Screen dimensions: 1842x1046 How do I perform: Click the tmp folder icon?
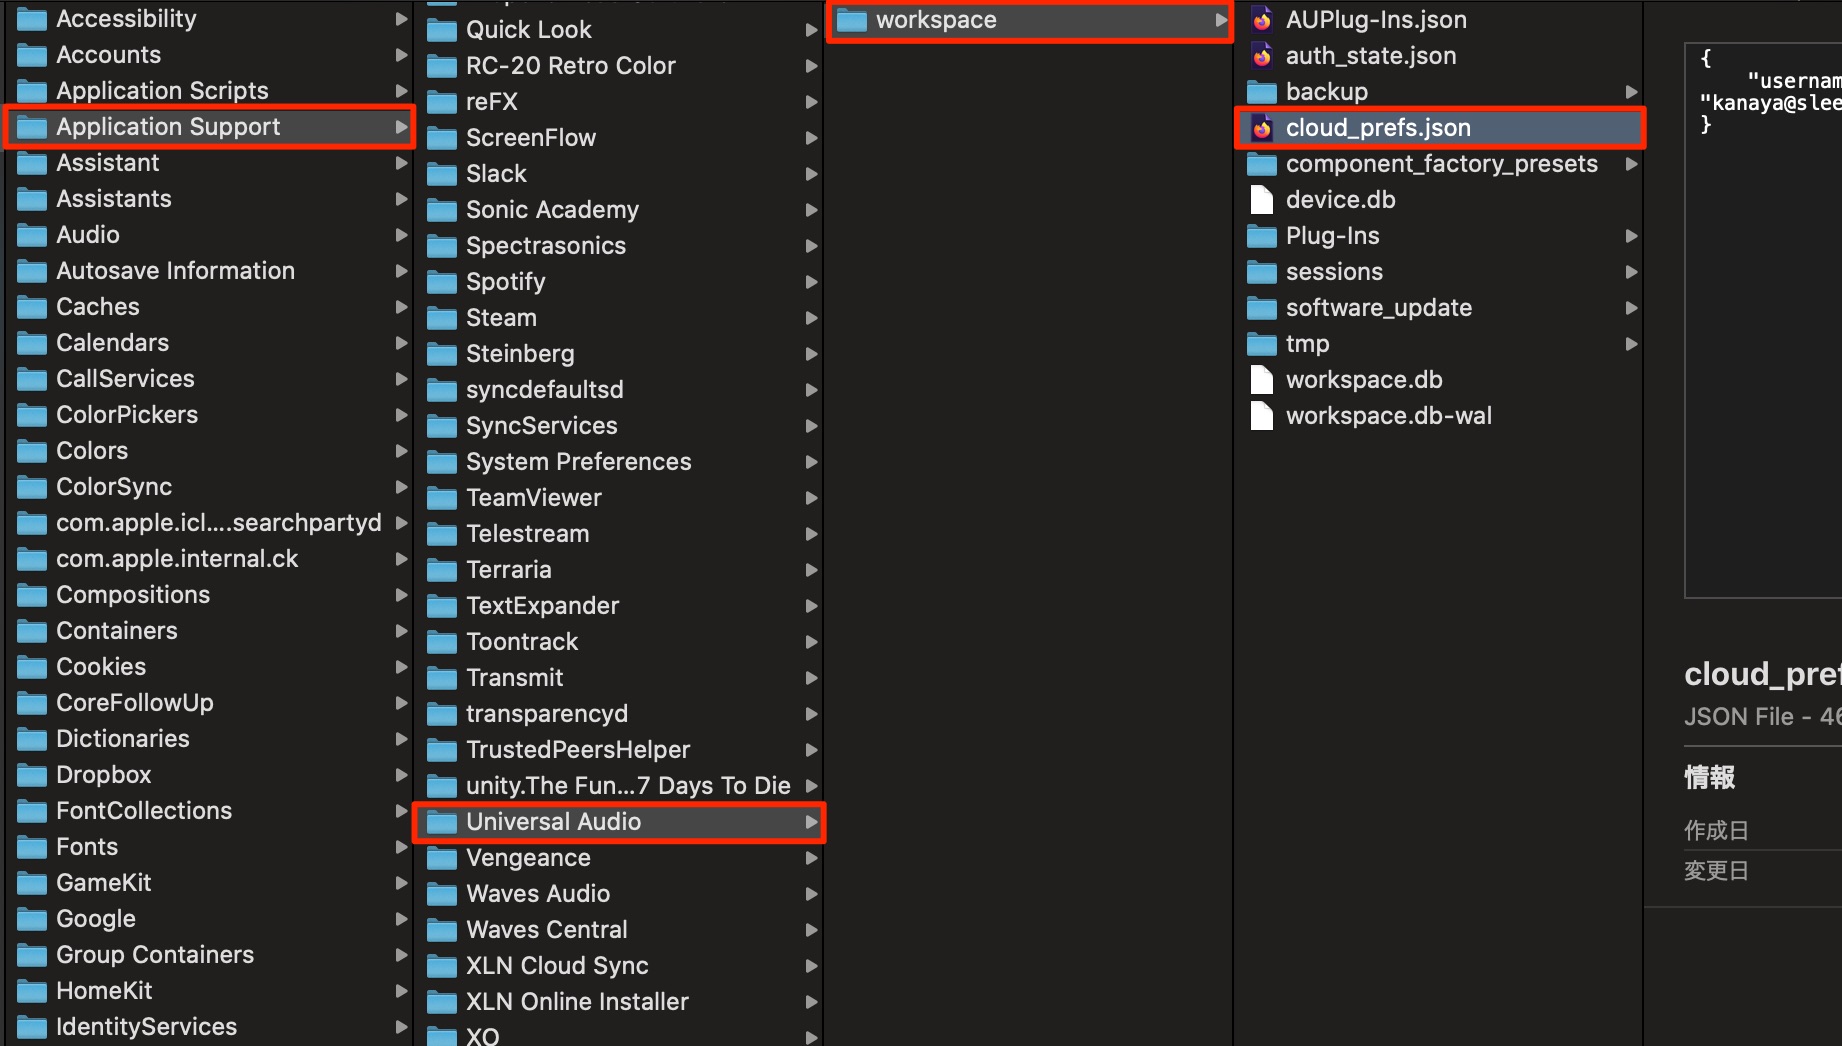click(x=1262, y=344)
